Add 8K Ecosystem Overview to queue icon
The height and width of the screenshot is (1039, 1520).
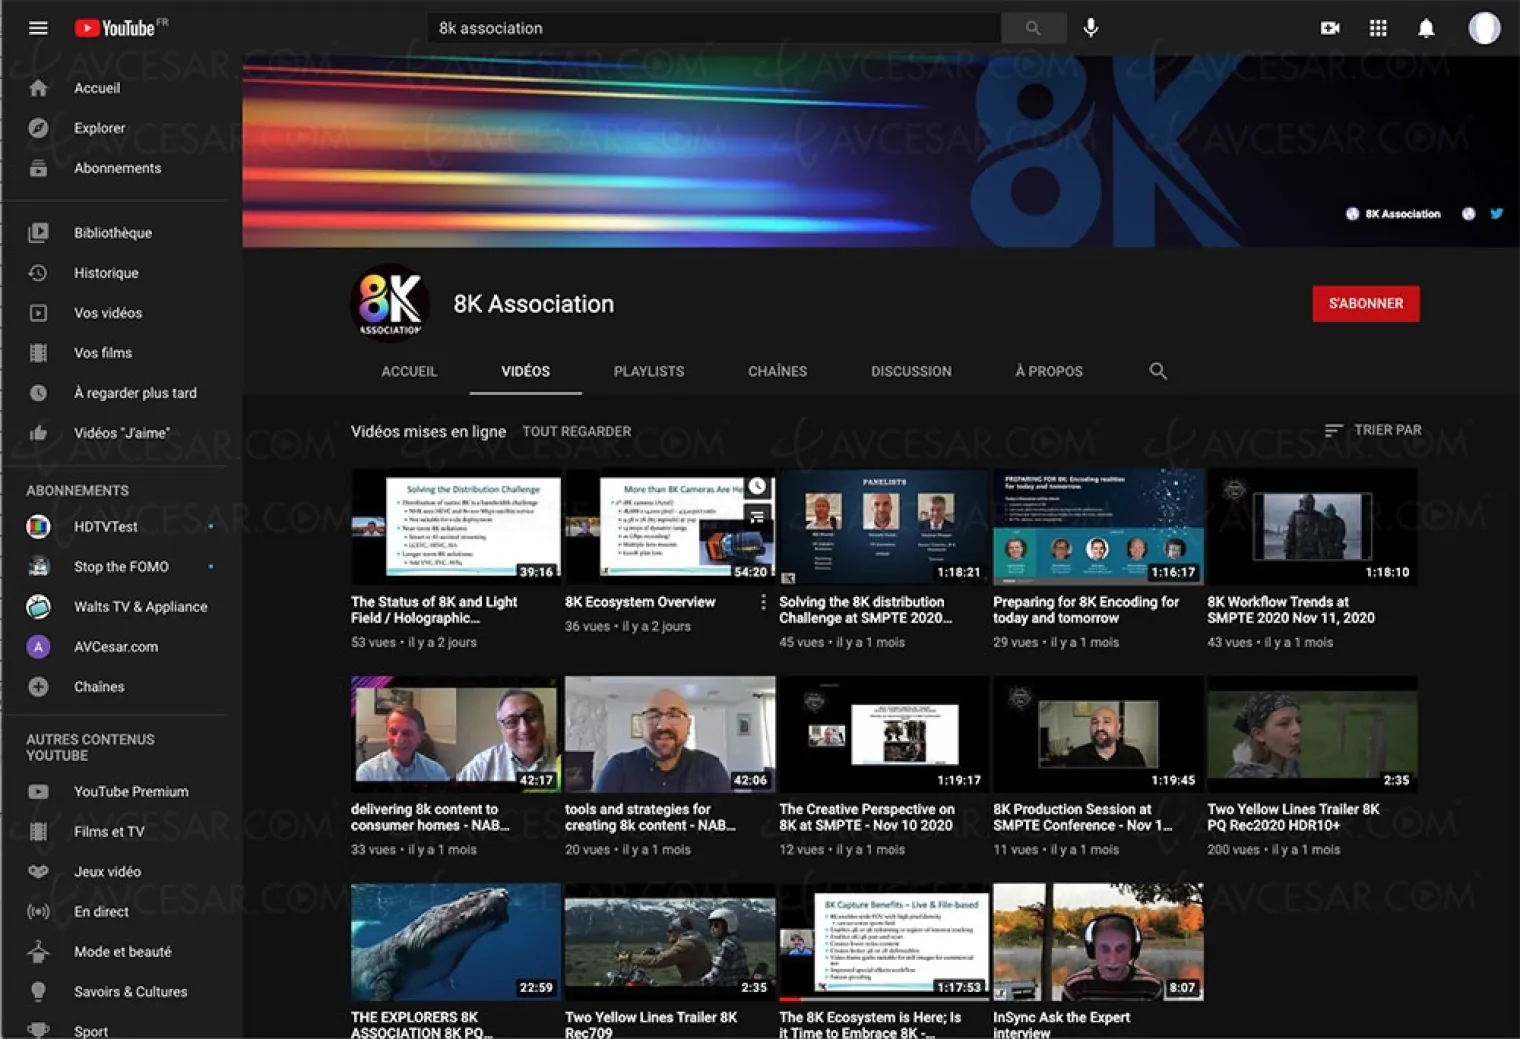tap(757, 516)
